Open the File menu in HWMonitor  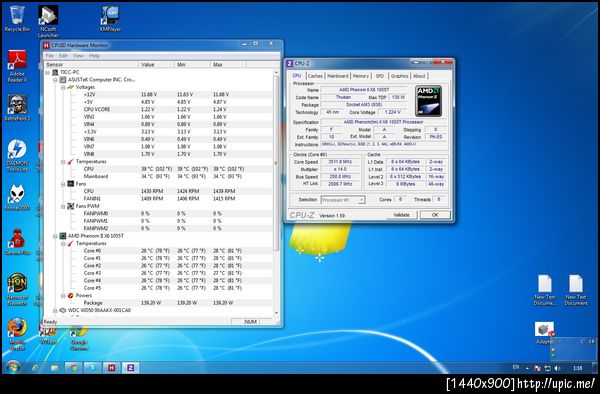[50, 56]
